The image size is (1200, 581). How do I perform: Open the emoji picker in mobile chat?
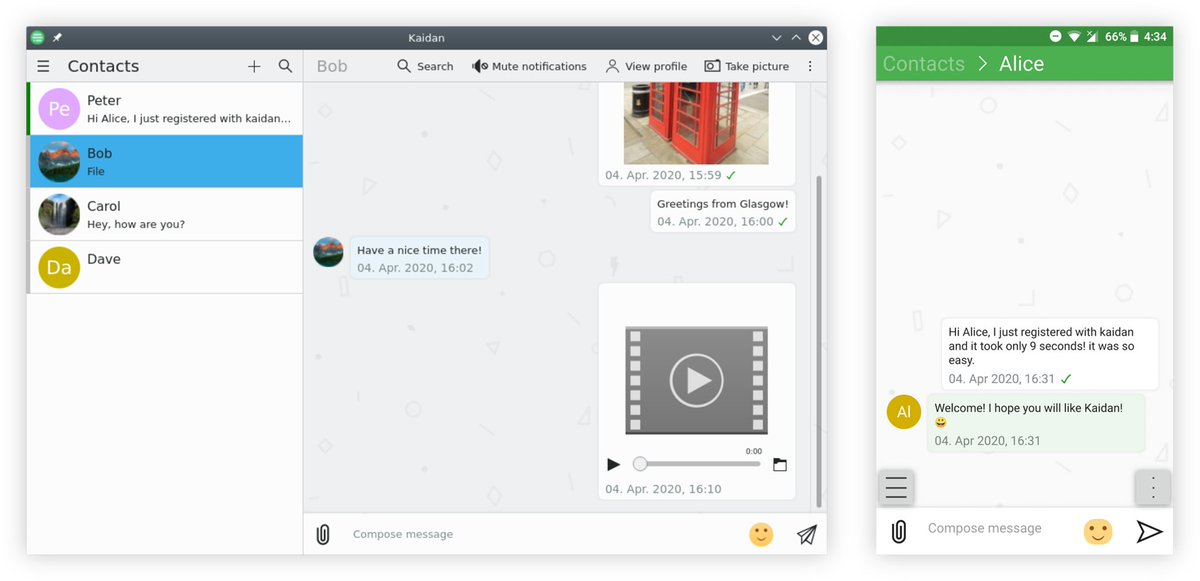[1098, 531]
